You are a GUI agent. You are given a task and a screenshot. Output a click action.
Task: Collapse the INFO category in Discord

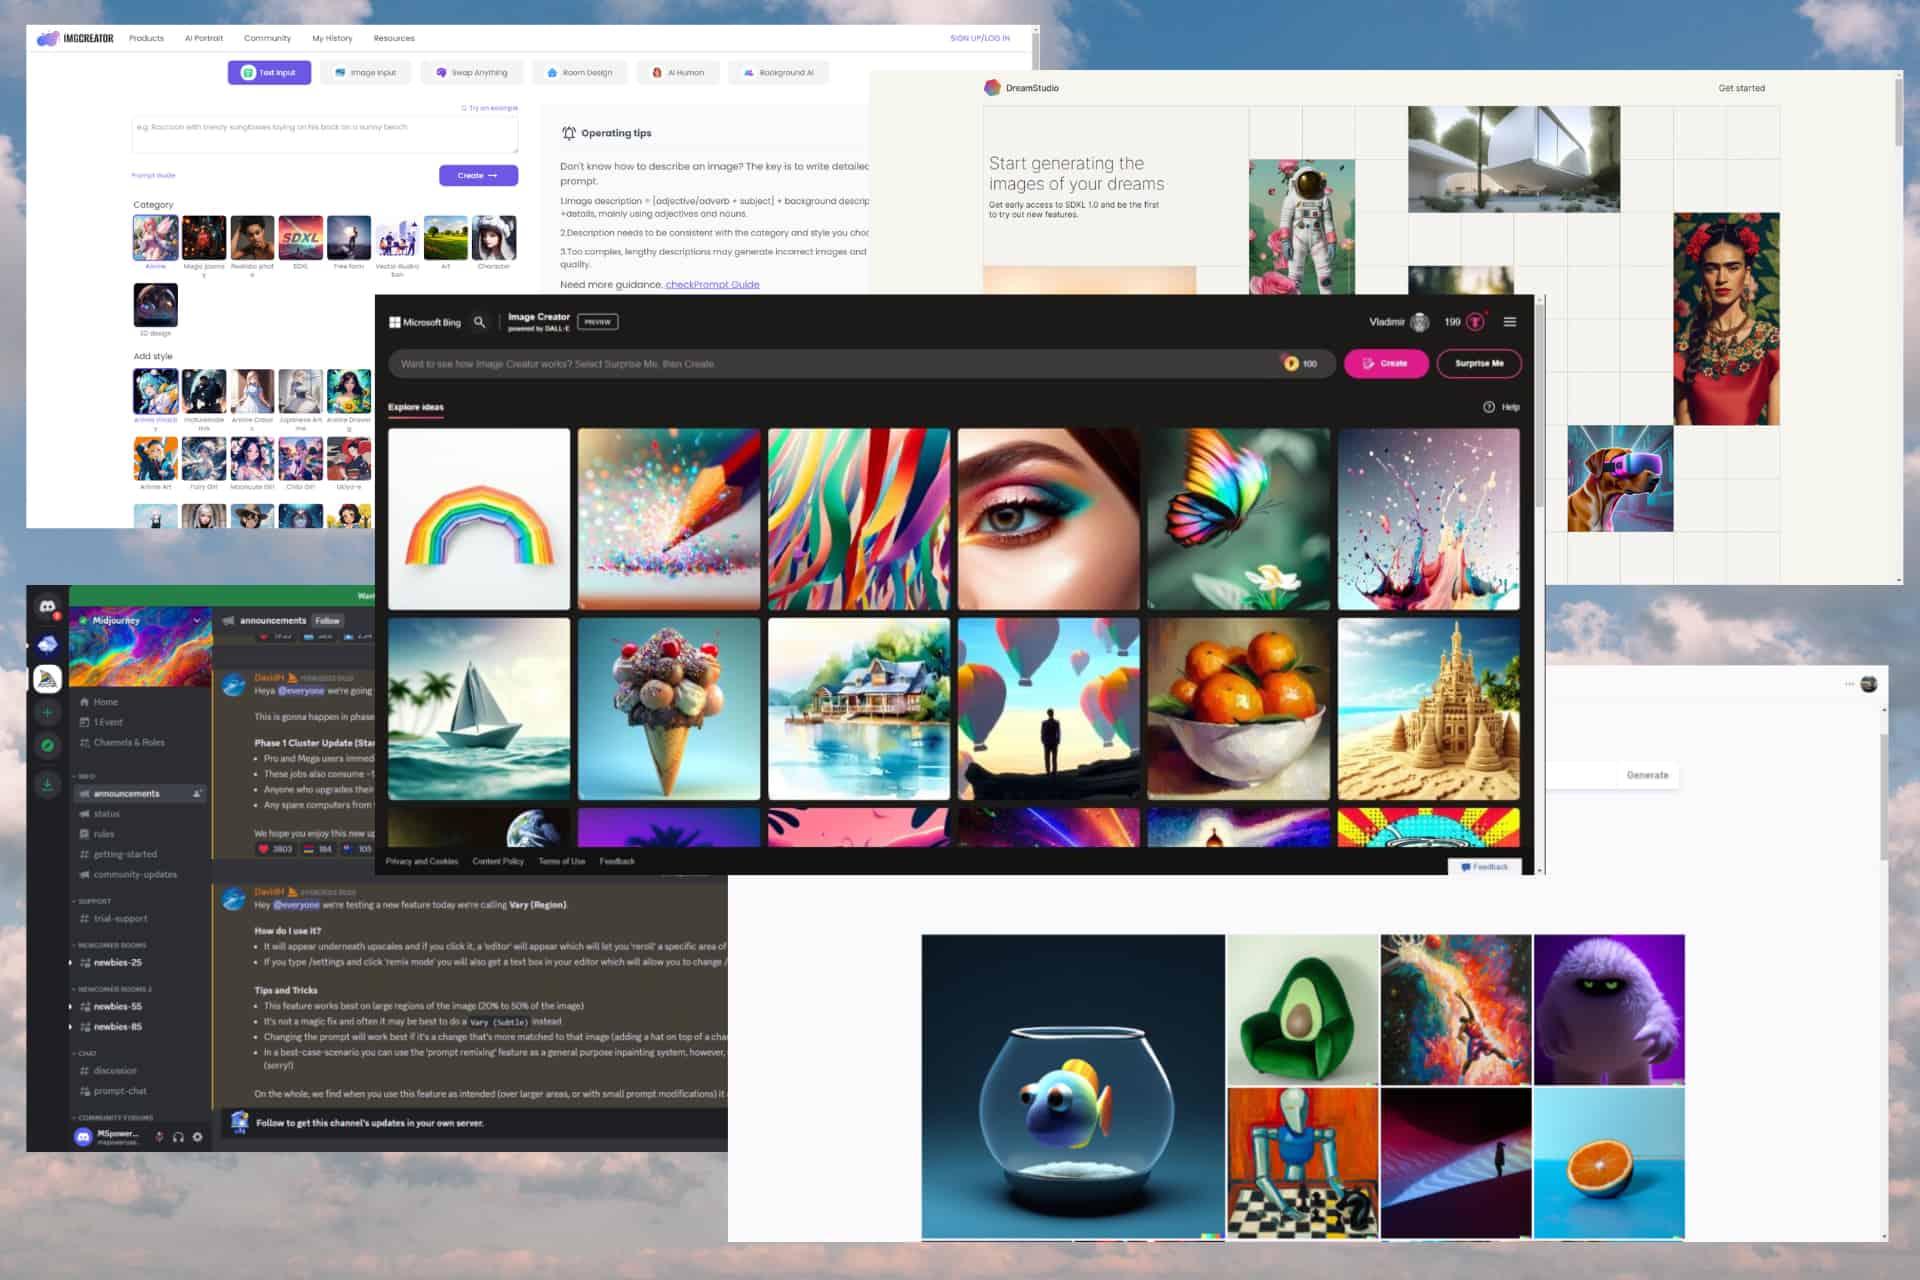84,776
